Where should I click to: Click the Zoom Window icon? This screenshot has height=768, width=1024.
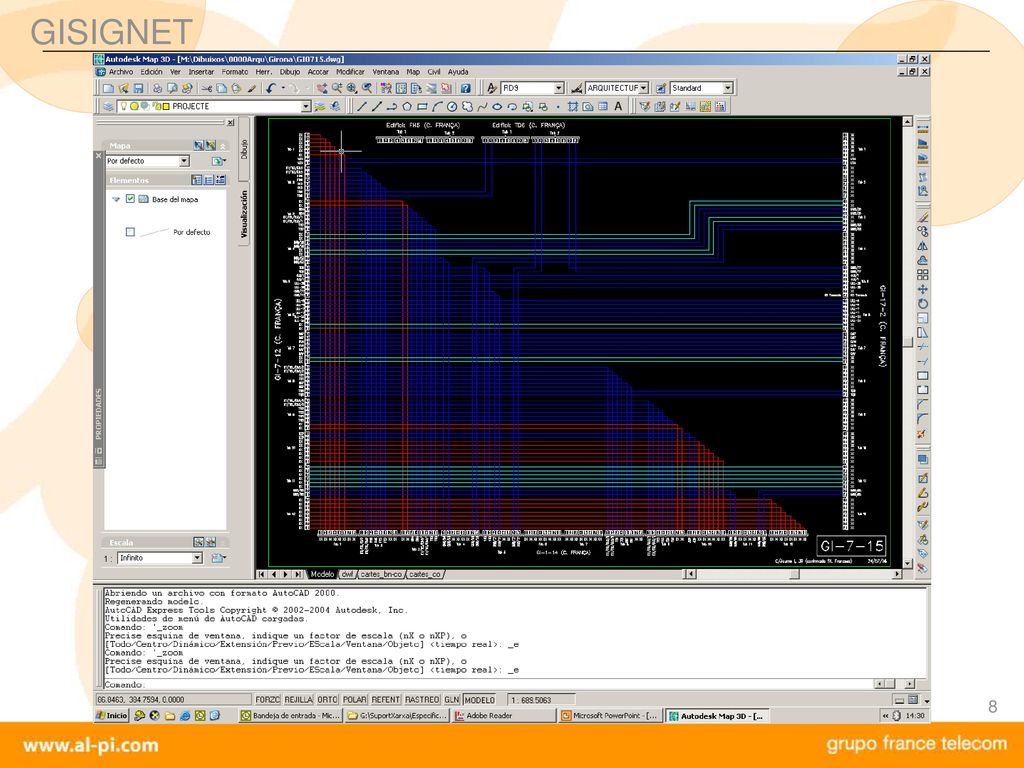click(352, 88)
